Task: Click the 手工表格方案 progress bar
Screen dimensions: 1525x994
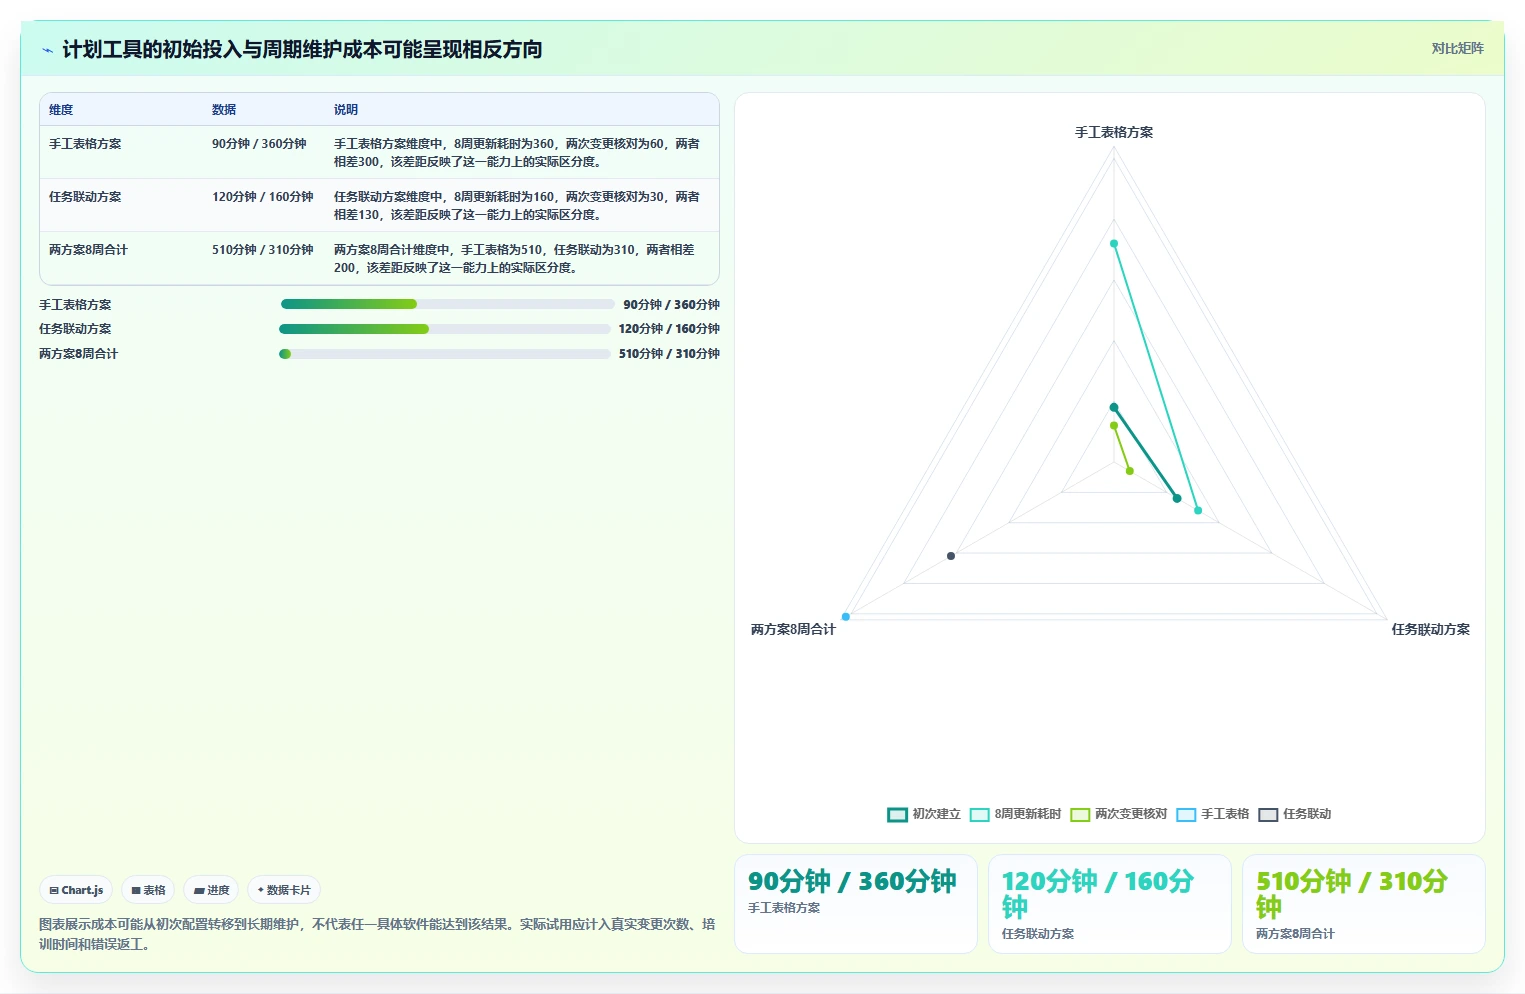Action: click(x=447, y=304)
